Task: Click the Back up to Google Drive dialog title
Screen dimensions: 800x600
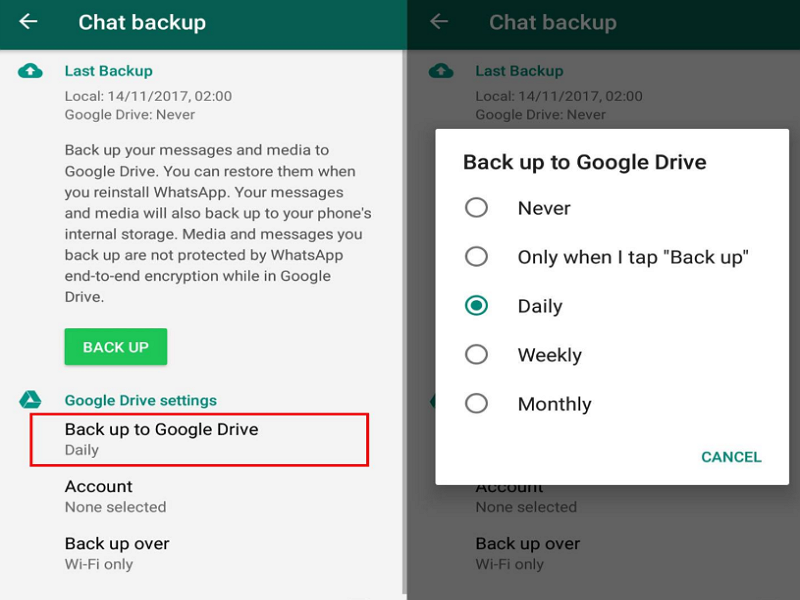Action: (585, 162)
